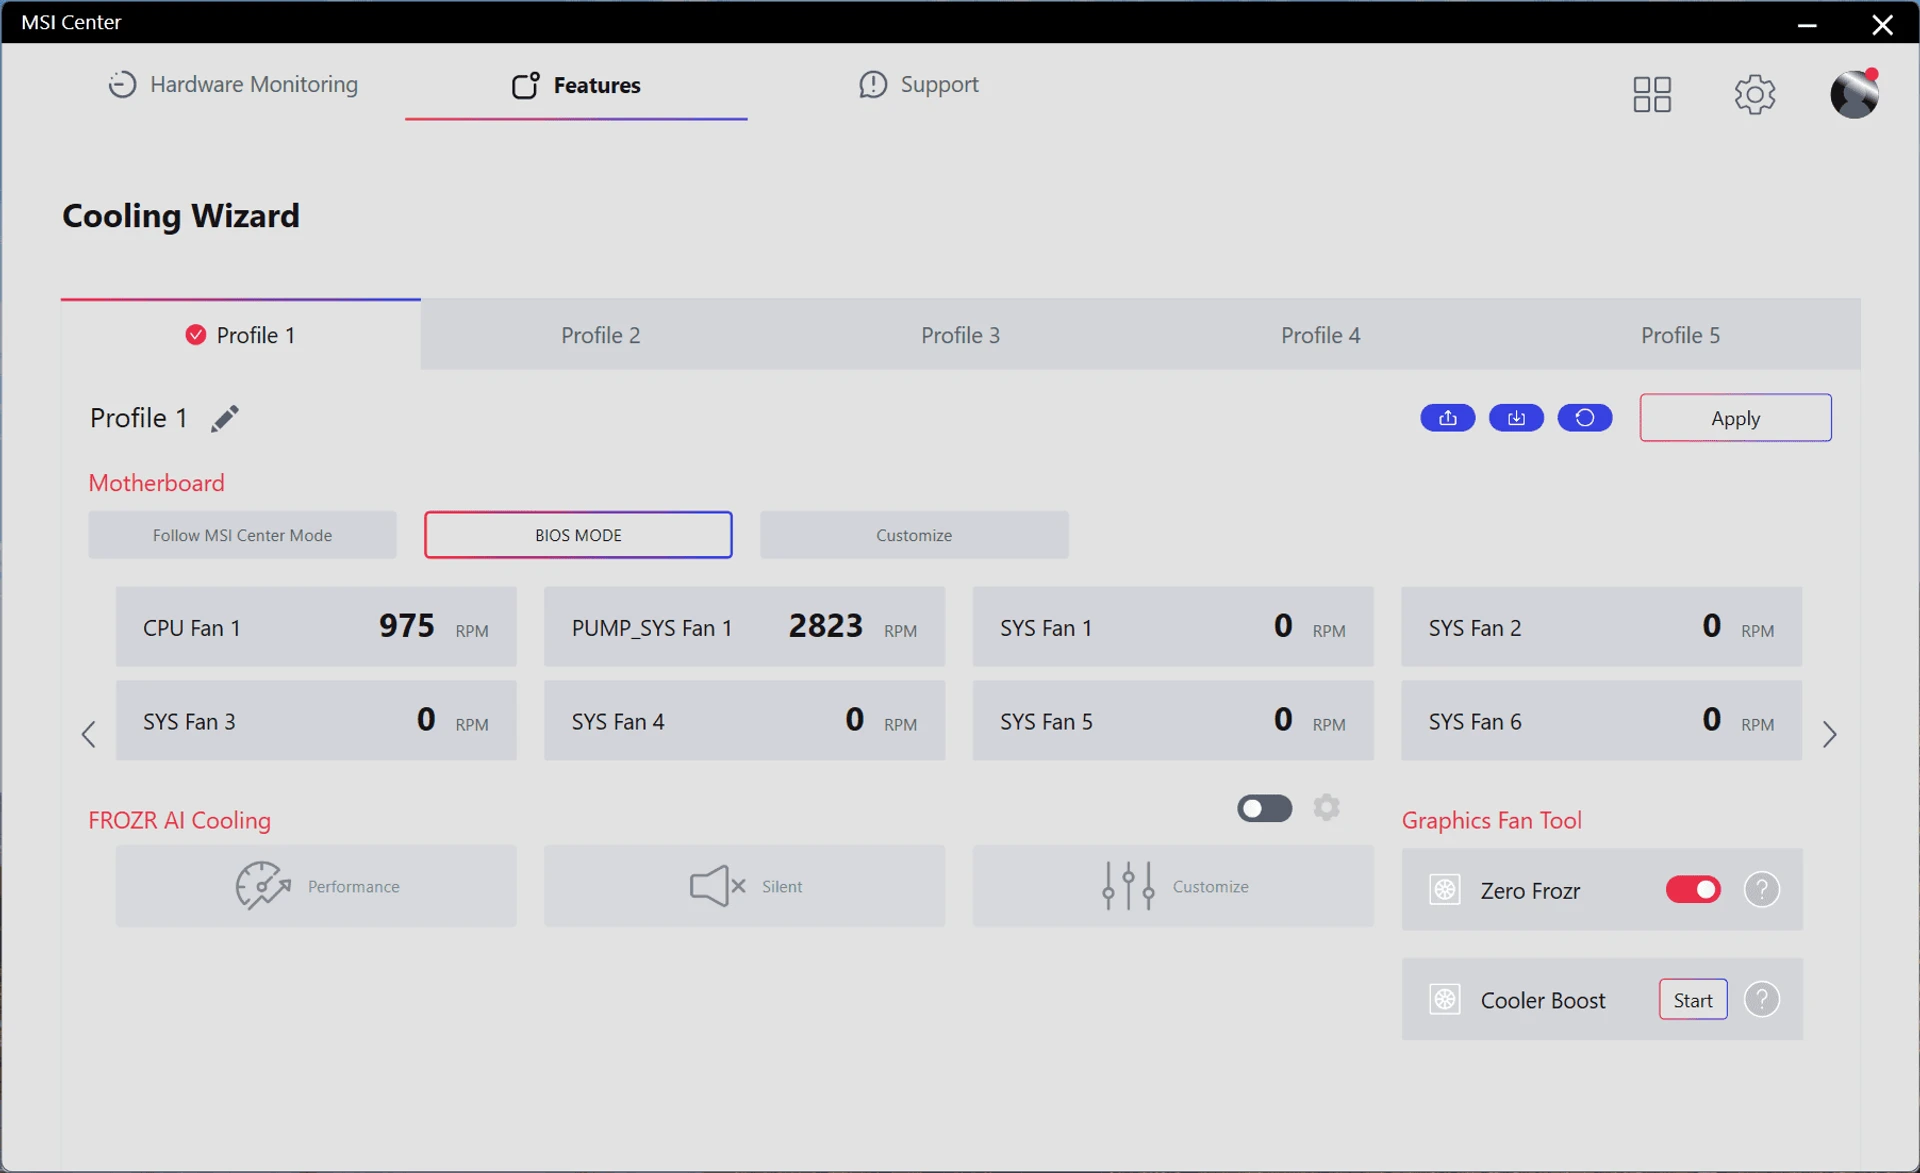Toggle the FROZR AI Cooling switch
This screenshot has height=1173, width=1920.
[1264, 808]
